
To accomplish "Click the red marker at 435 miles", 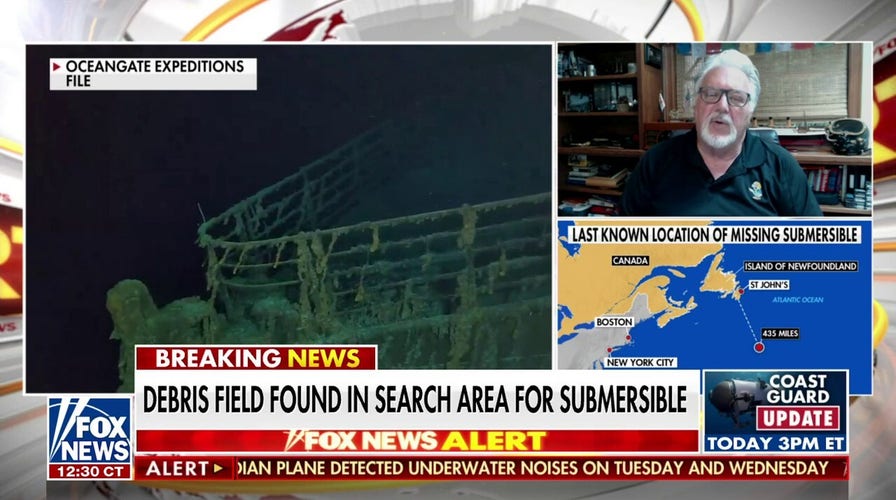I will click(759, 347).
